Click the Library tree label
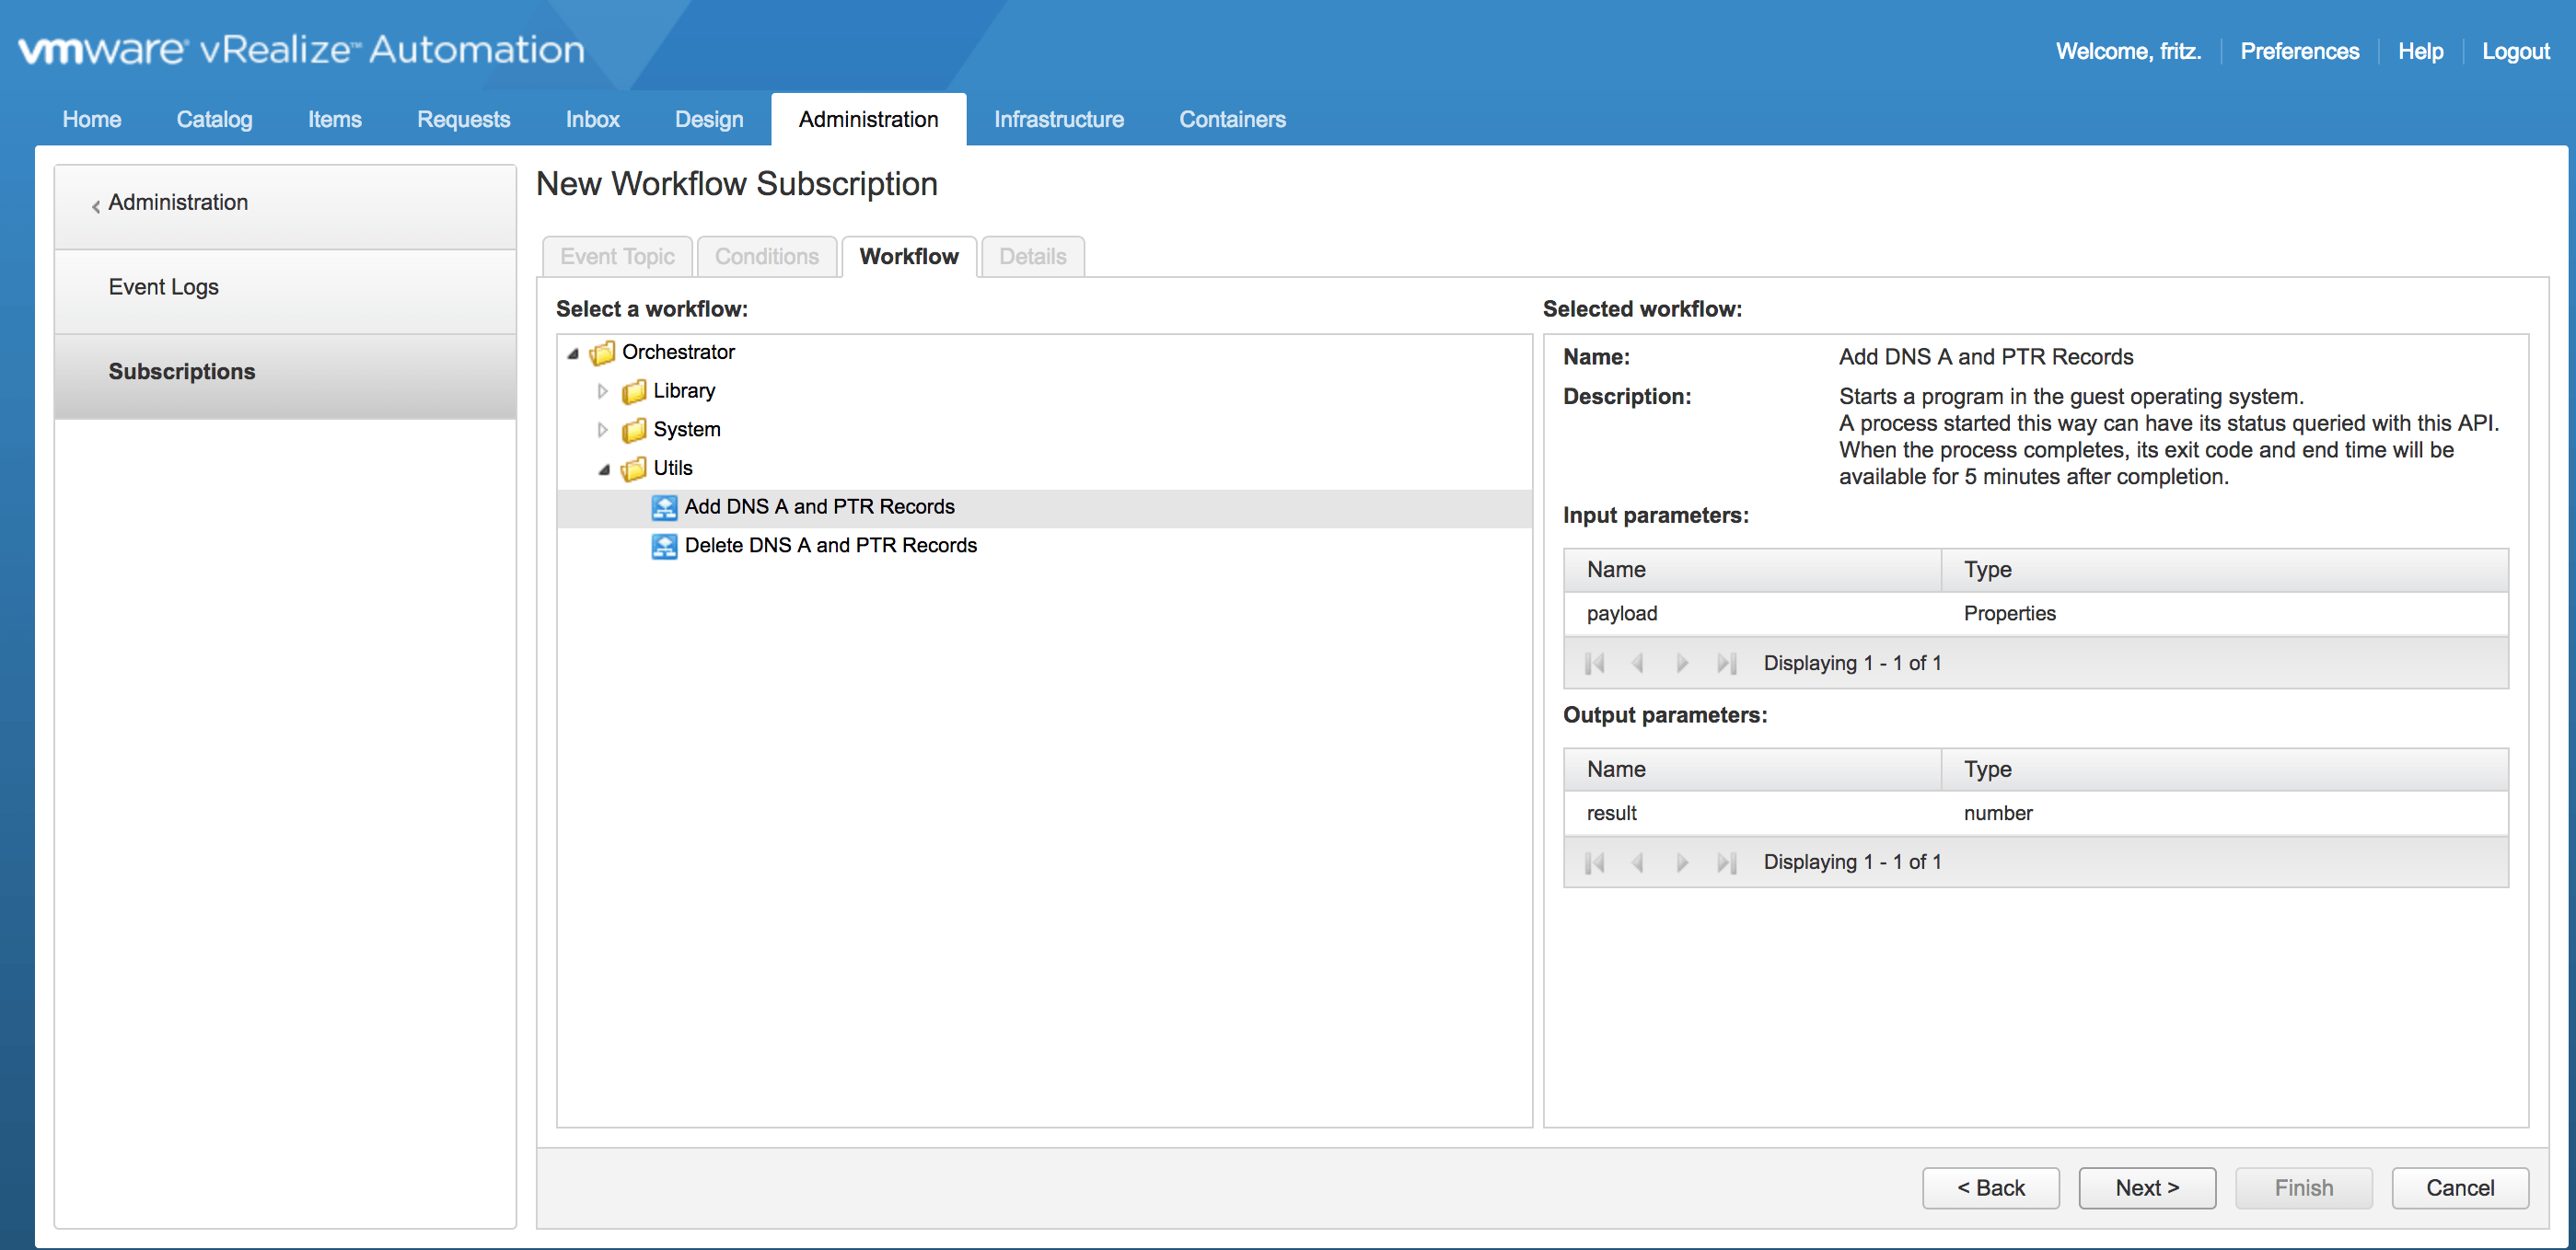 pos(684,391)
